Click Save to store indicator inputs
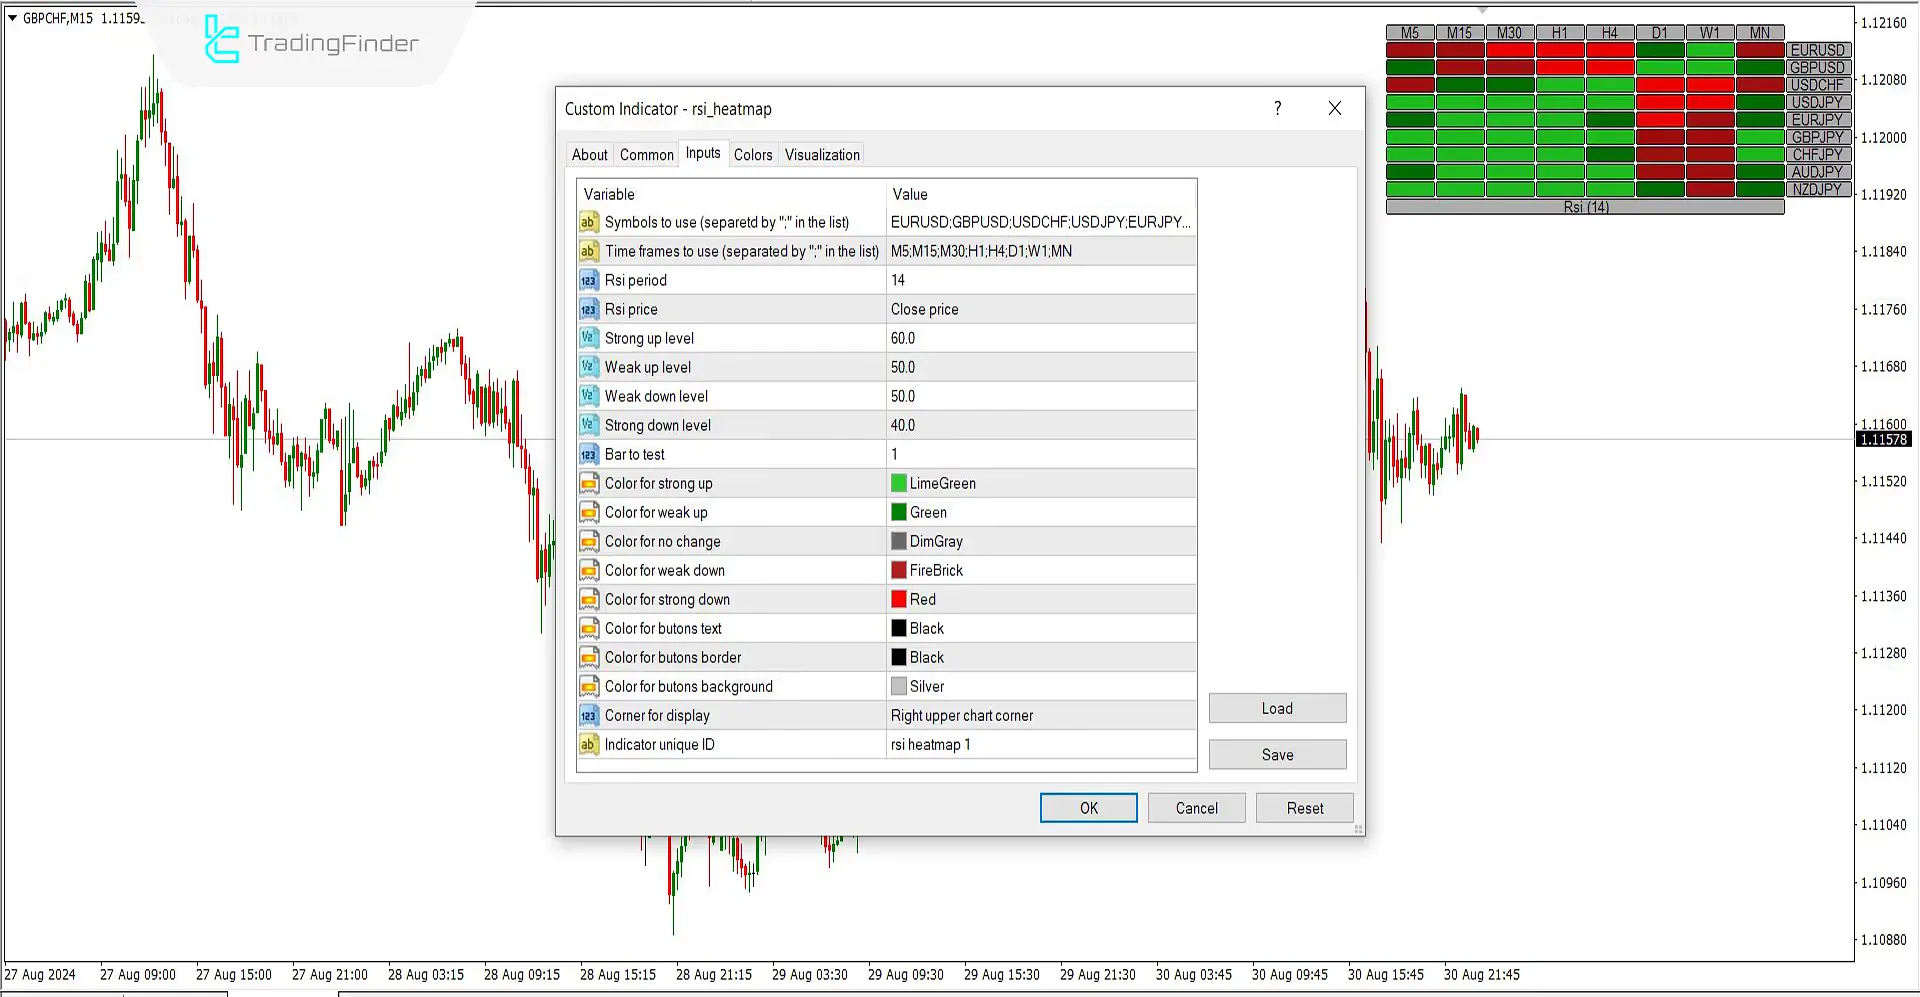The width and height of the screenshot is (1920, 997). [1277, 755]
